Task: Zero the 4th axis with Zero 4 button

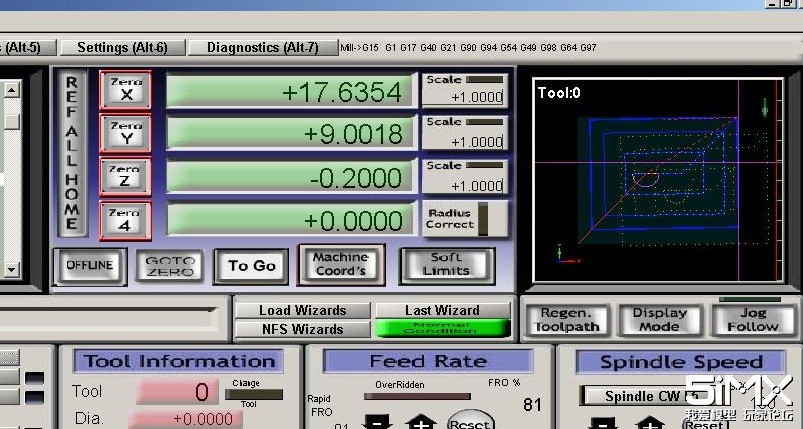Action: pyautogui.click(x=125, y=221)
